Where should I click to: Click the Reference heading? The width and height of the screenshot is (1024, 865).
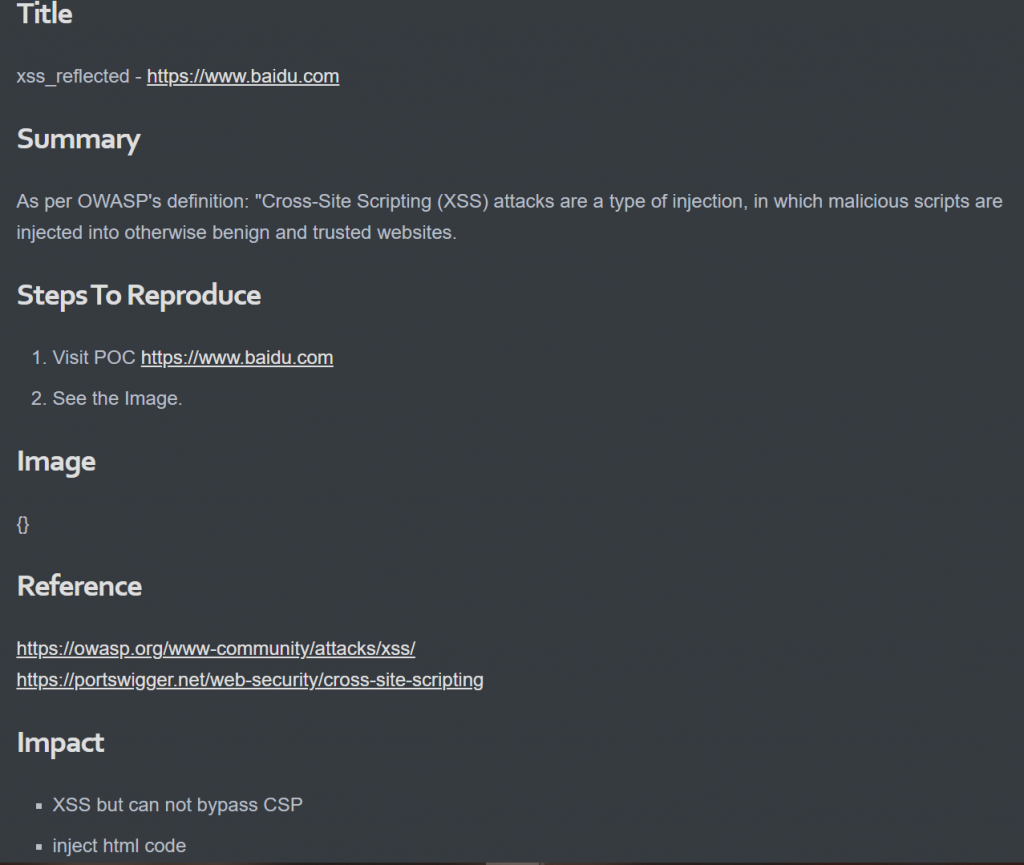pyautogui.click(x=79, y=585)
